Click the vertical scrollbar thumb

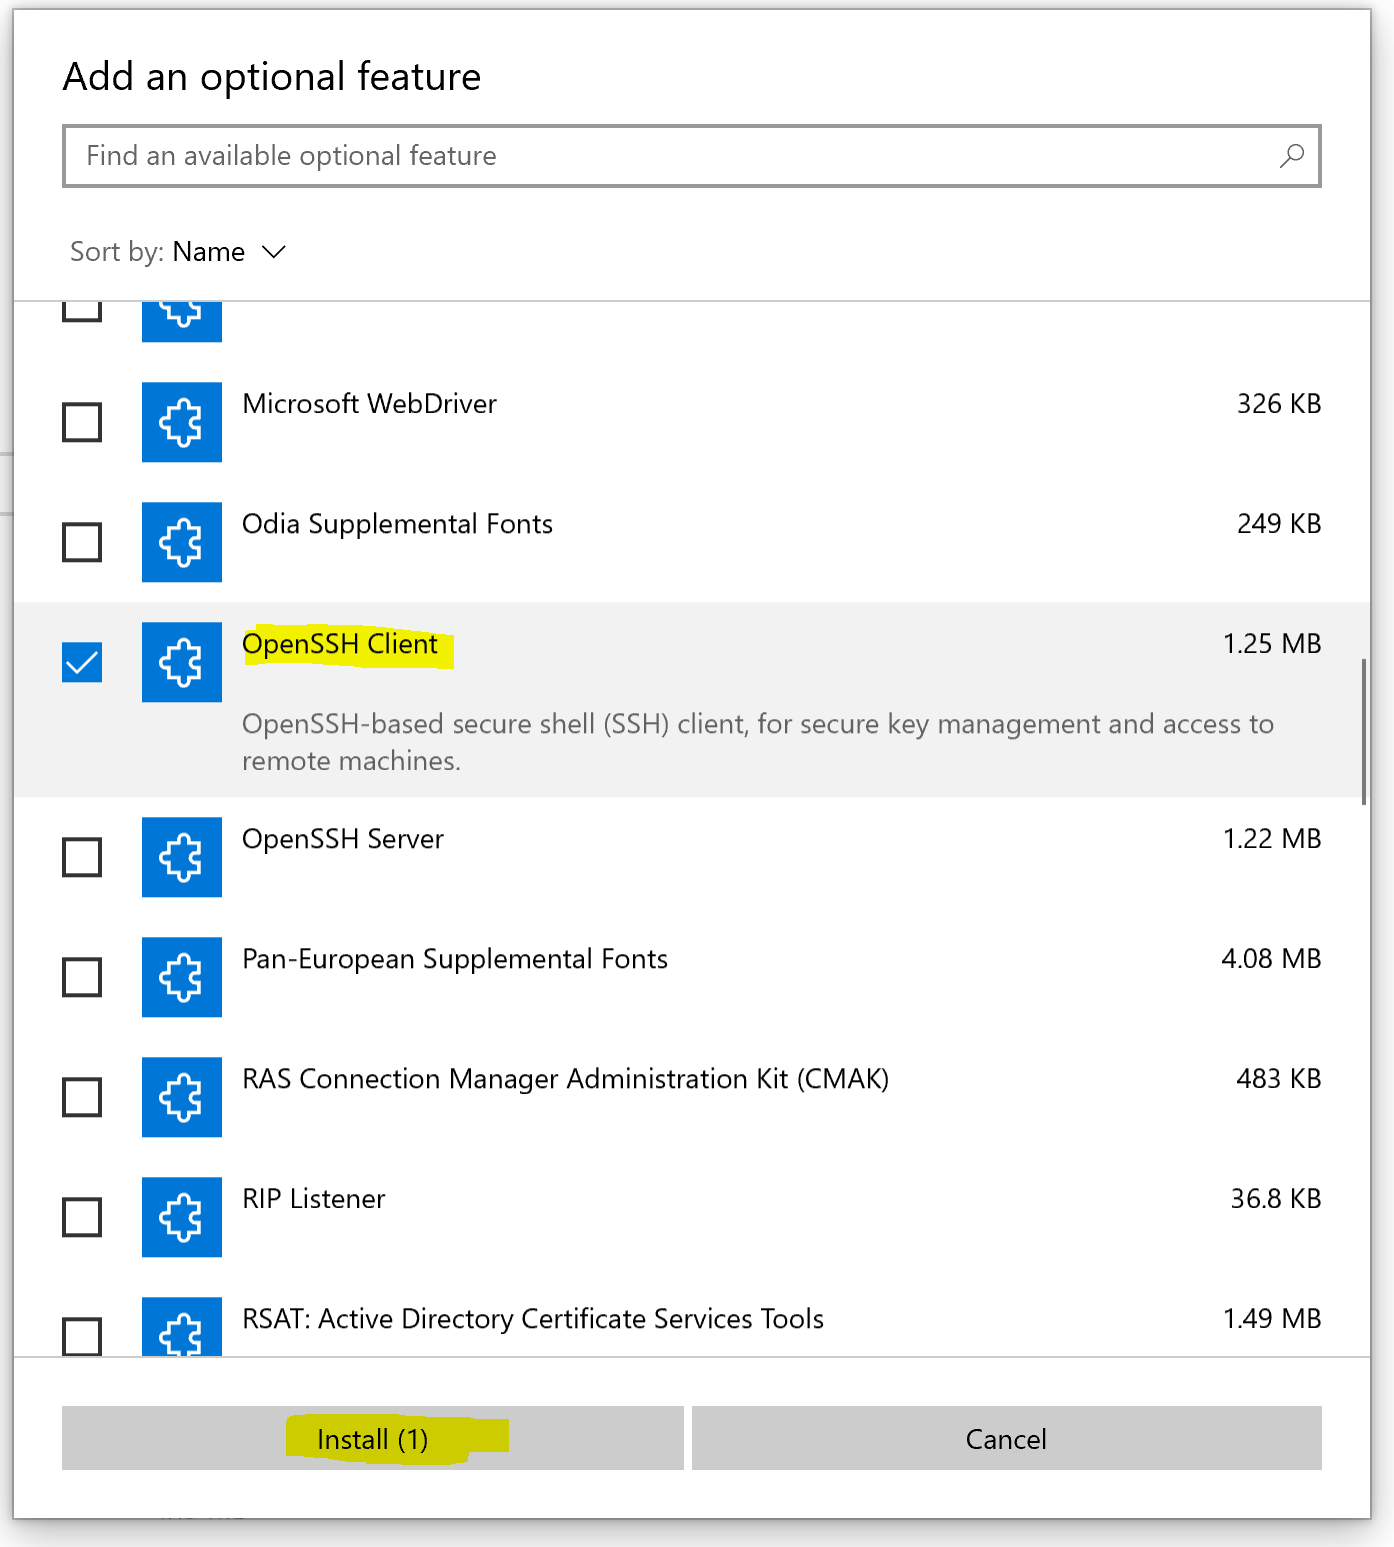[1363, 731]
